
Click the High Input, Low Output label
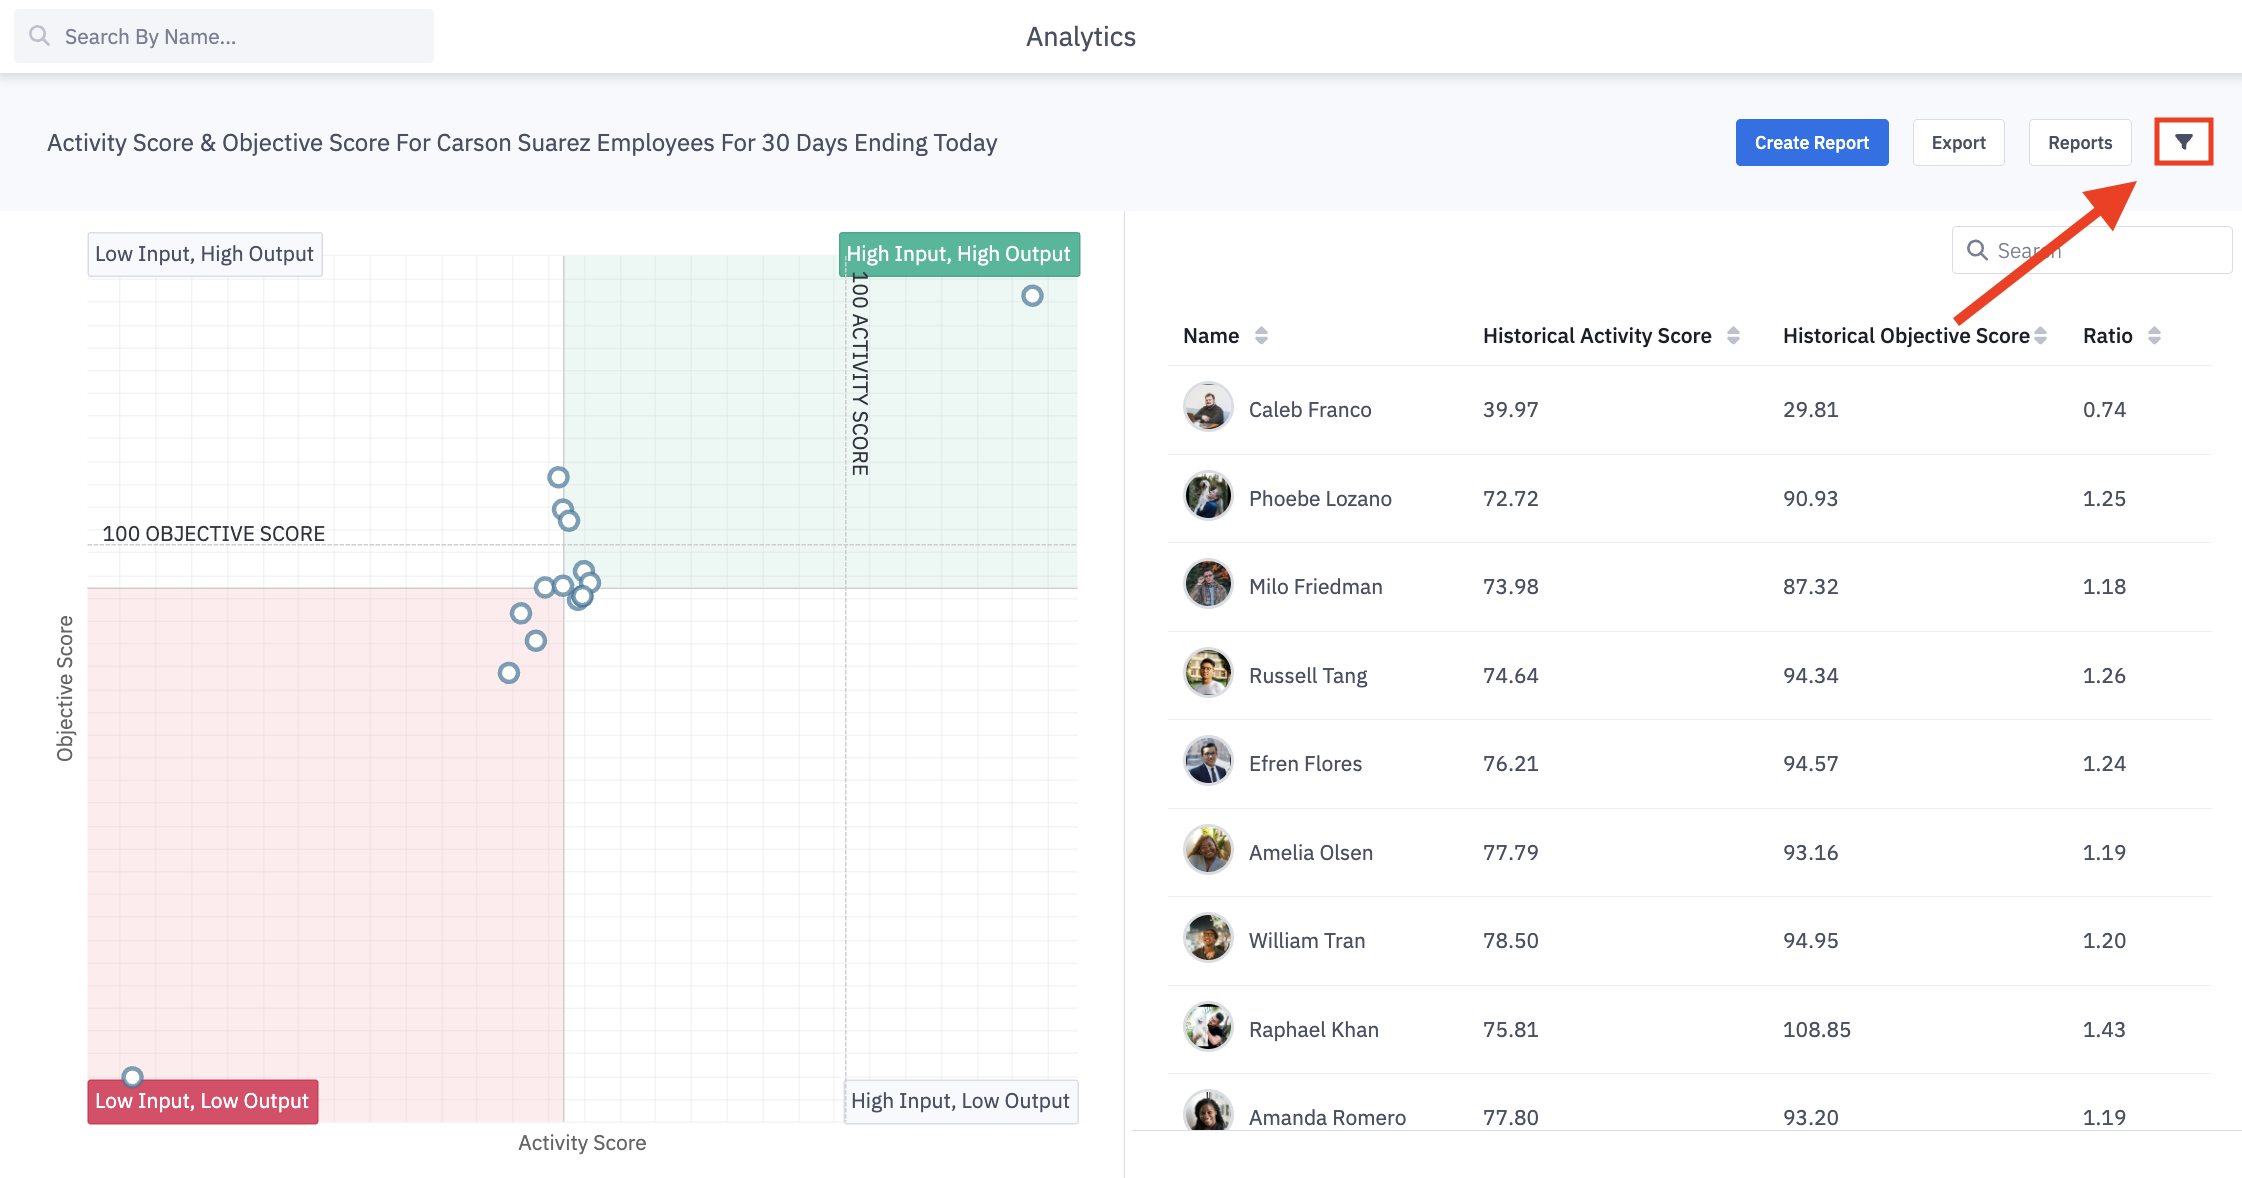coord(960,1101)
